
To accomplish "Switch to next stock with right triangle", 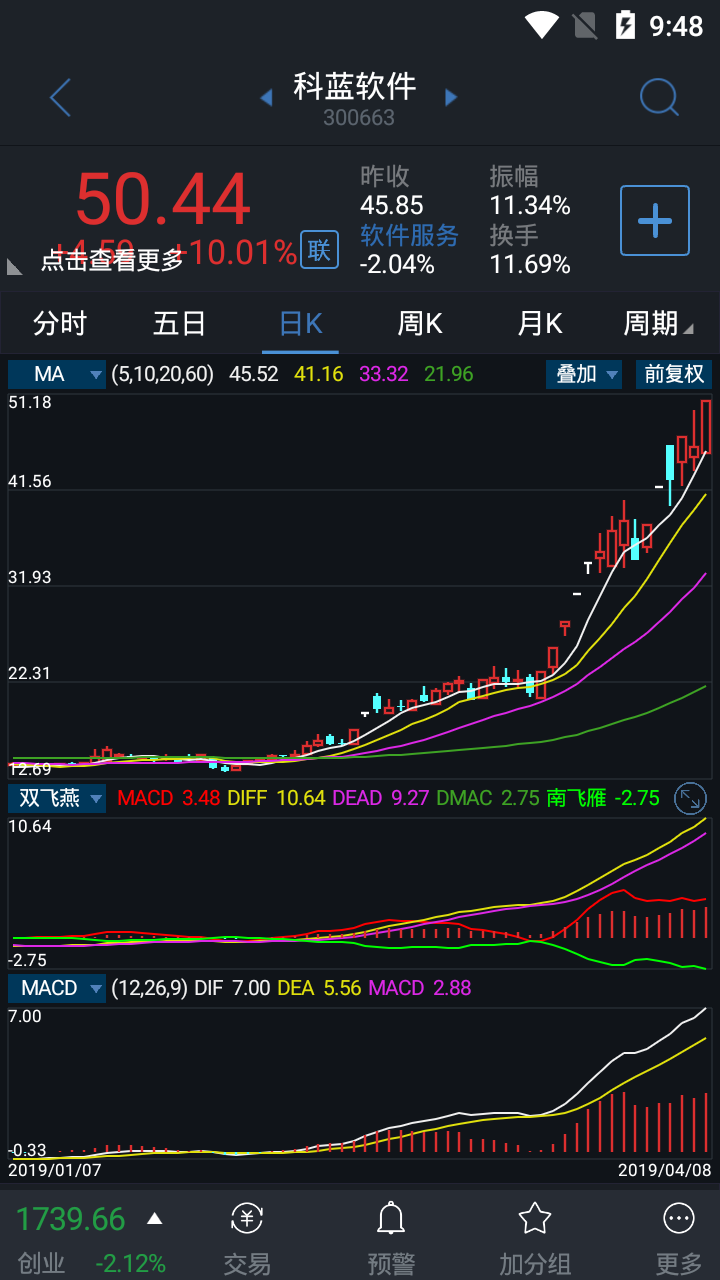I will tap(451, 97).
